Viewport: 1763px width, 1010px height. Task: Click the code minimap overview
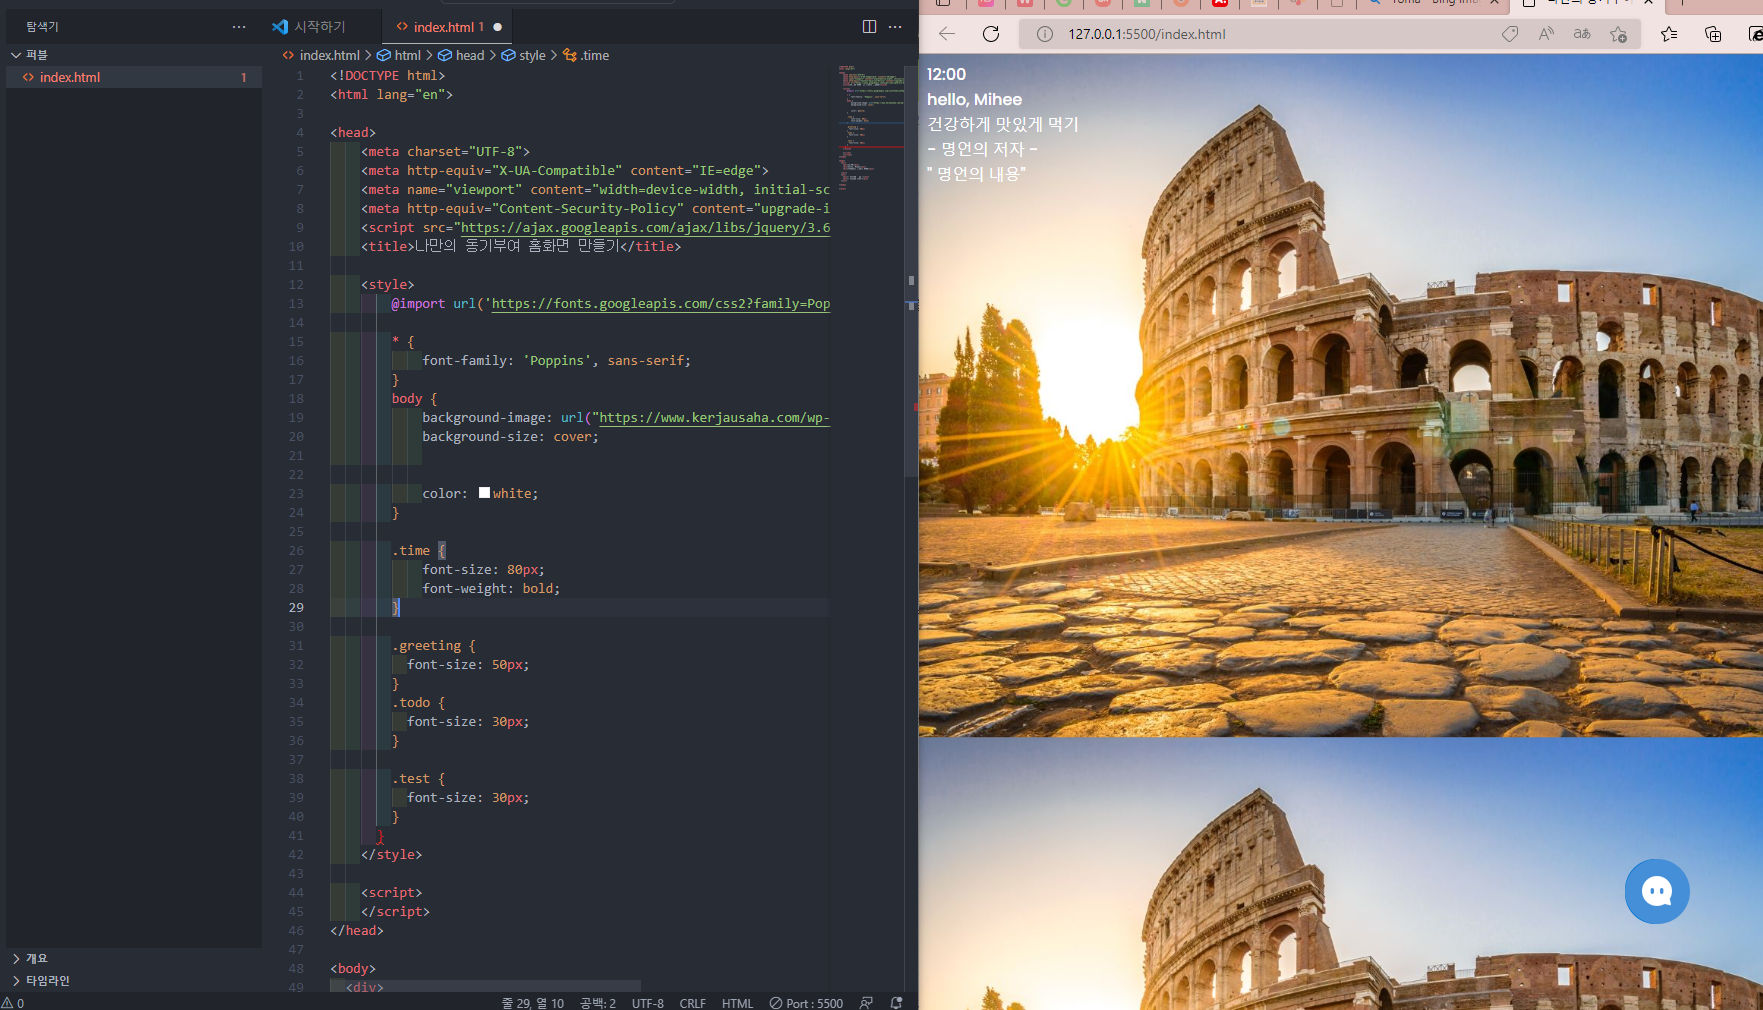tap(870, 130)
